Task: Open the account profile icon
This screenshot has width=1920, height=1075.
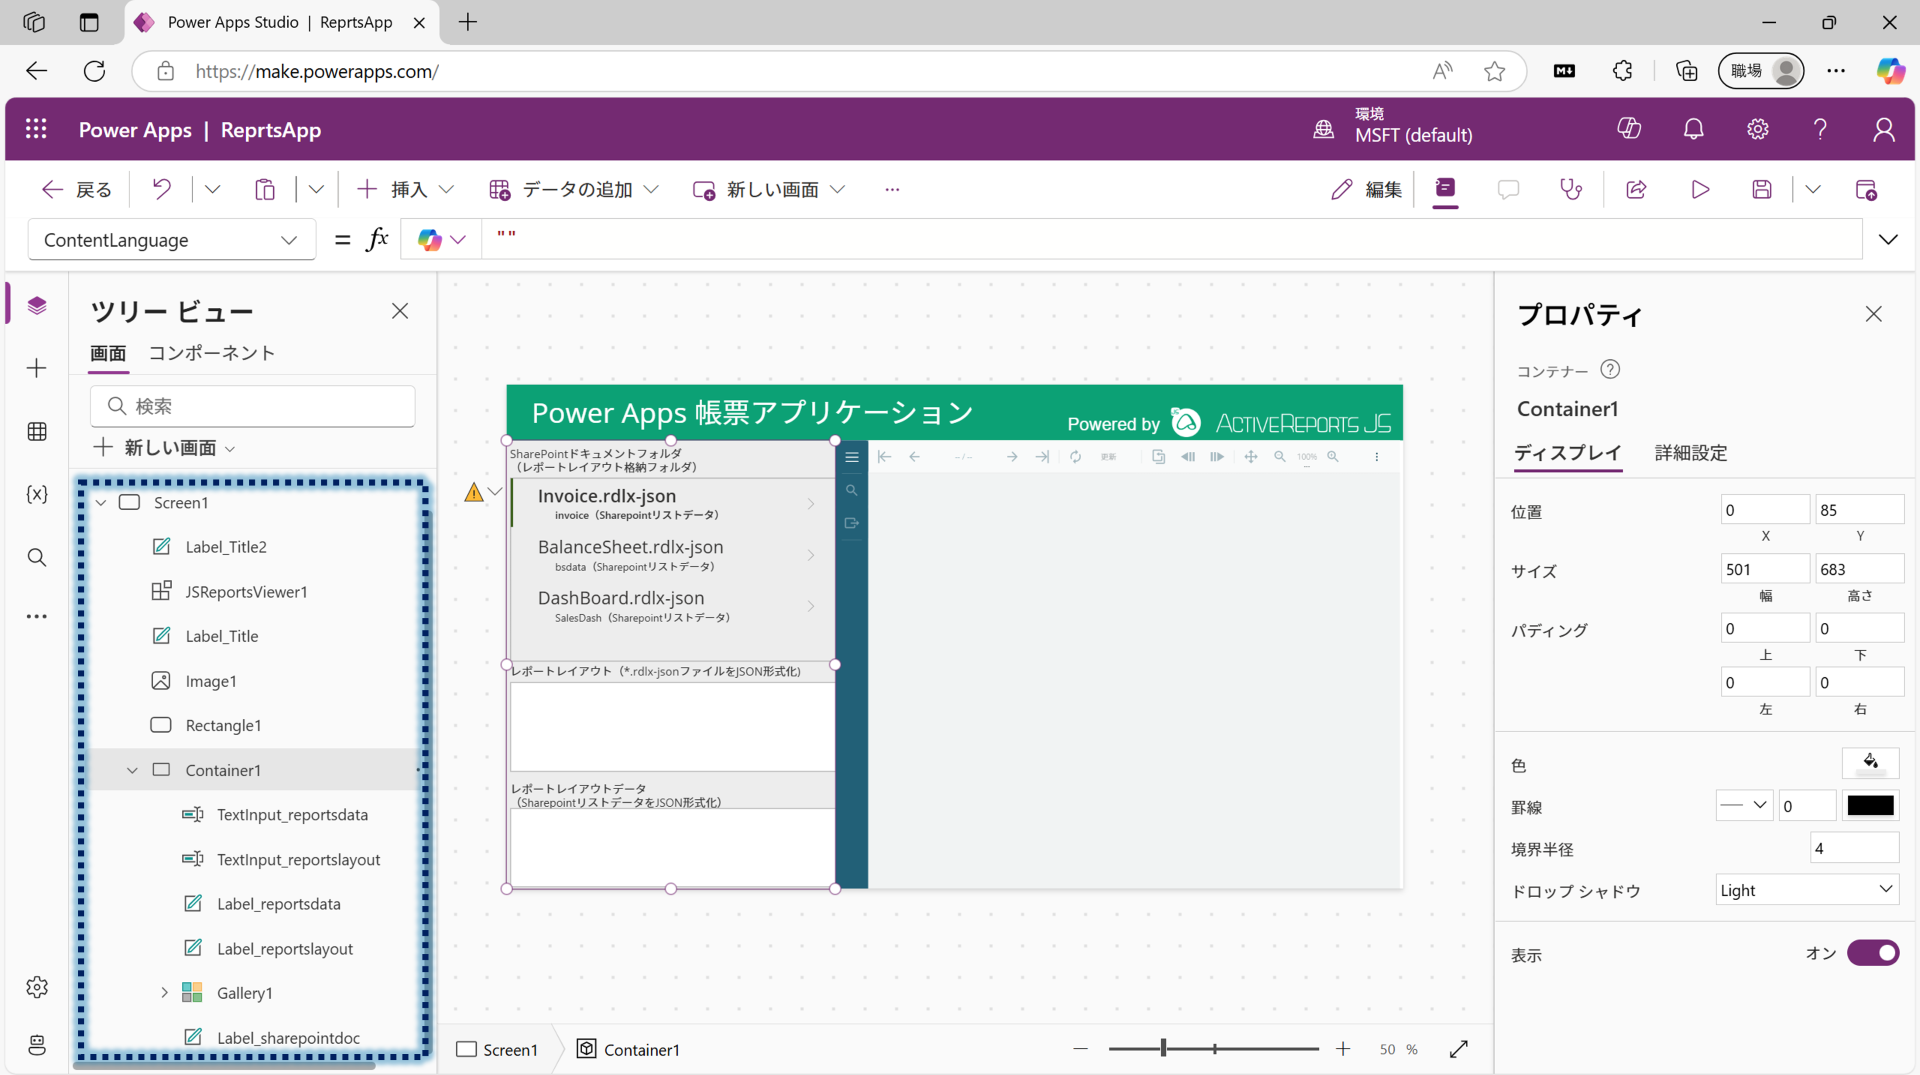Action: (x=1884, y=129)
